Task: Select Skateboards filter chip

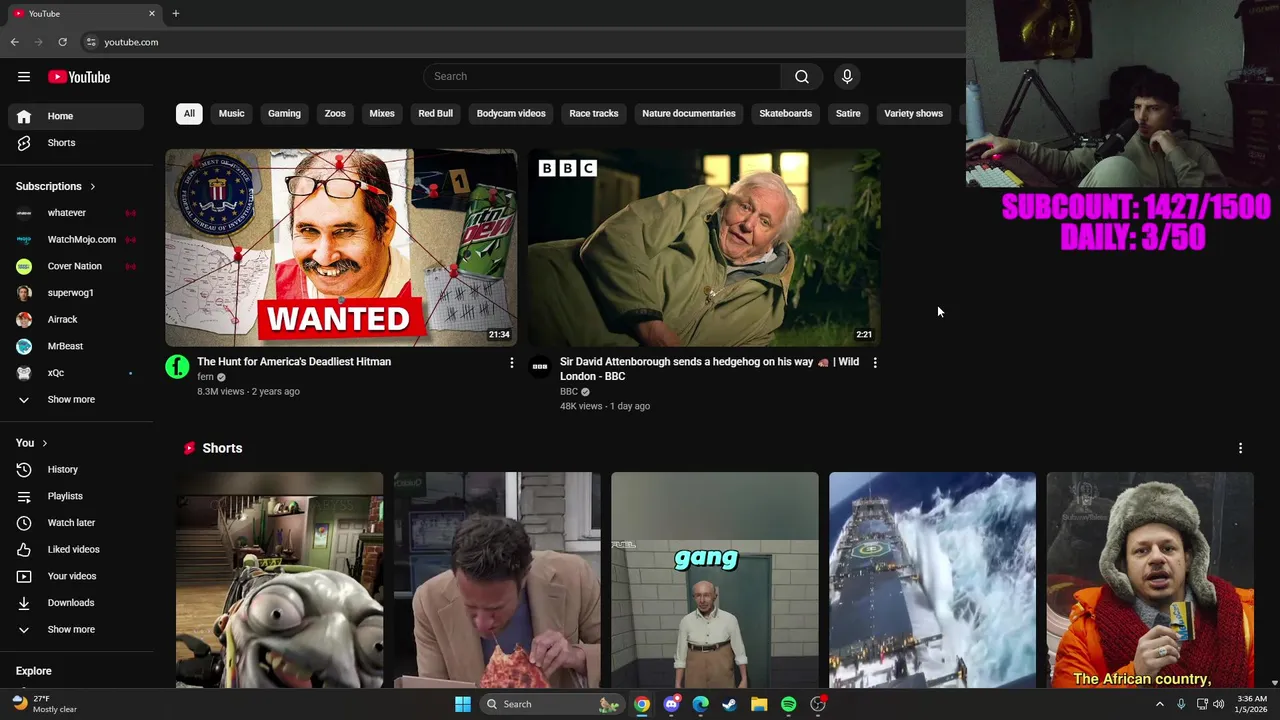Action: click(x=786, y=114)
